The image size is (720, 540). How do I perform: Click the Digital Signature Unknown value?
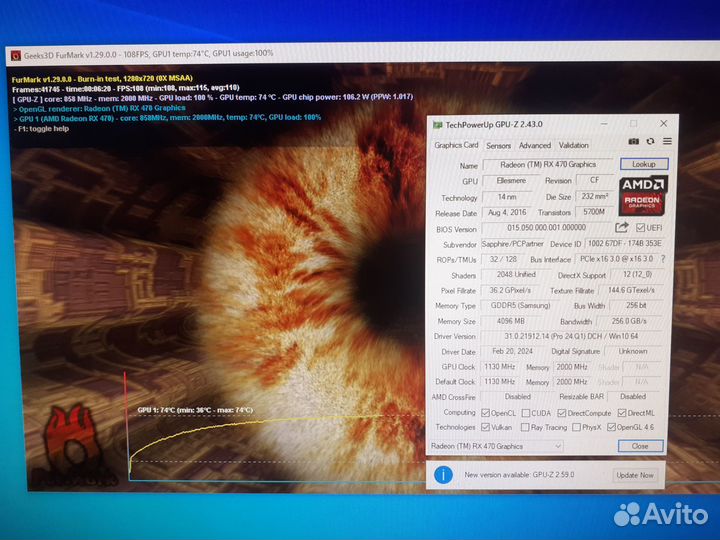633,351
